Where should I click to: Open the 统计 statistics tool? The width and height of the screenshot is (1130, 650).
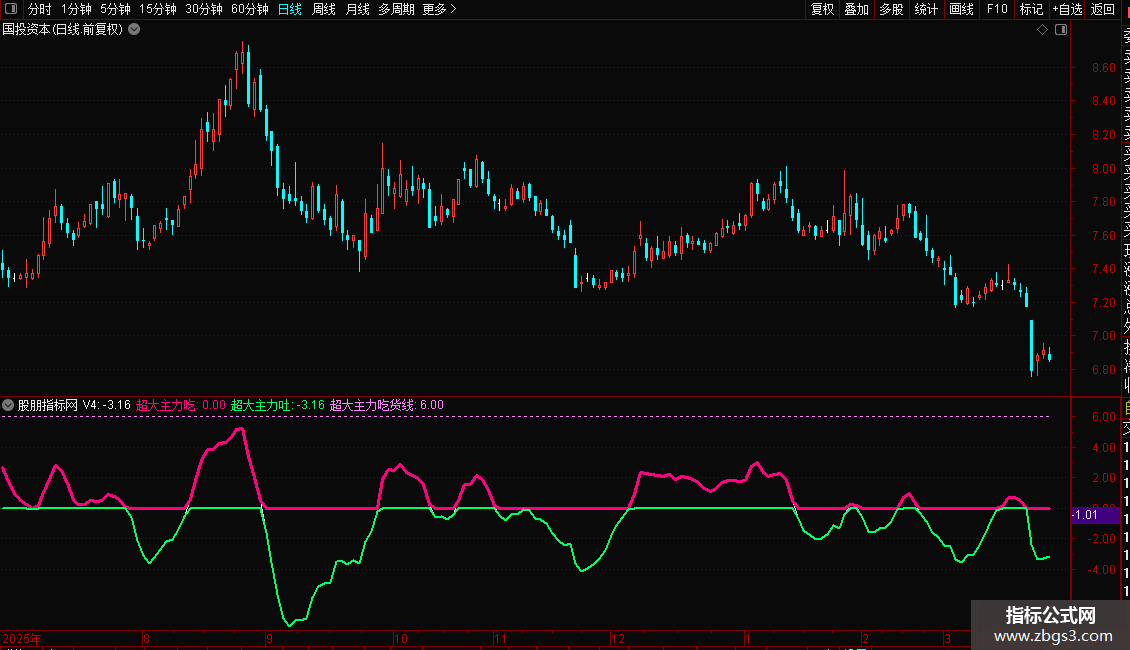click(x=926, y=9)
